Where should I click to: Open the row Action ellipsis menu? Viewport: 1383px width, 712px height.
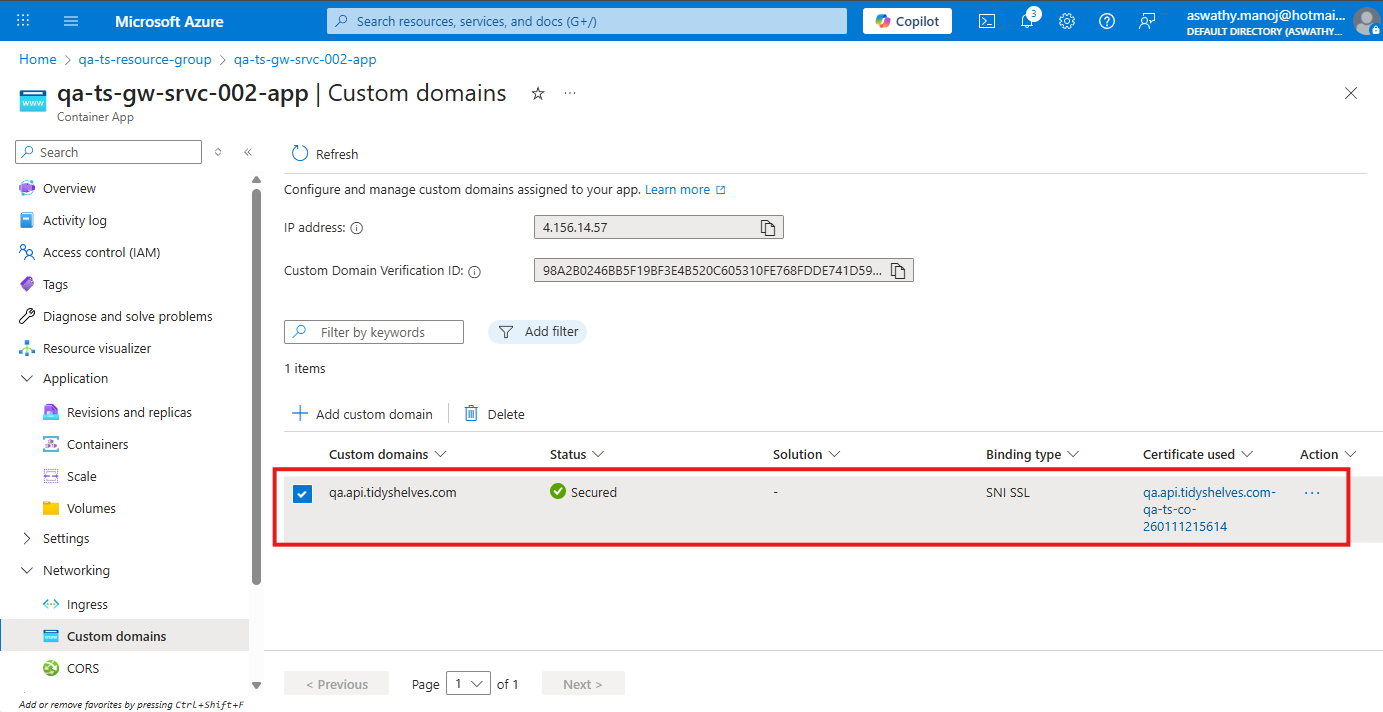pos(1312,493)
